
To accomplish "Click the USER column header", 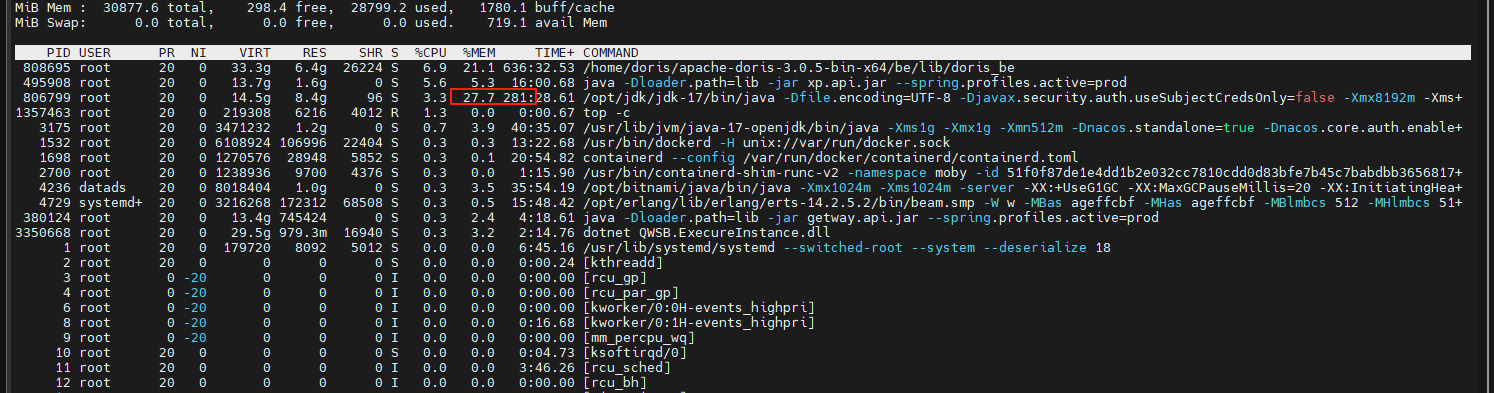I will pos(95,52).
